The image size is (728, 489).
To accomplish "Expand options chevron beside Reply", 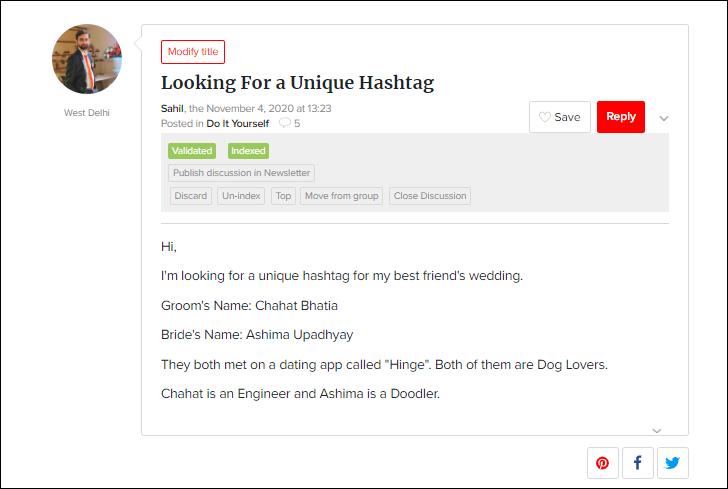I will tap(664, 118).
